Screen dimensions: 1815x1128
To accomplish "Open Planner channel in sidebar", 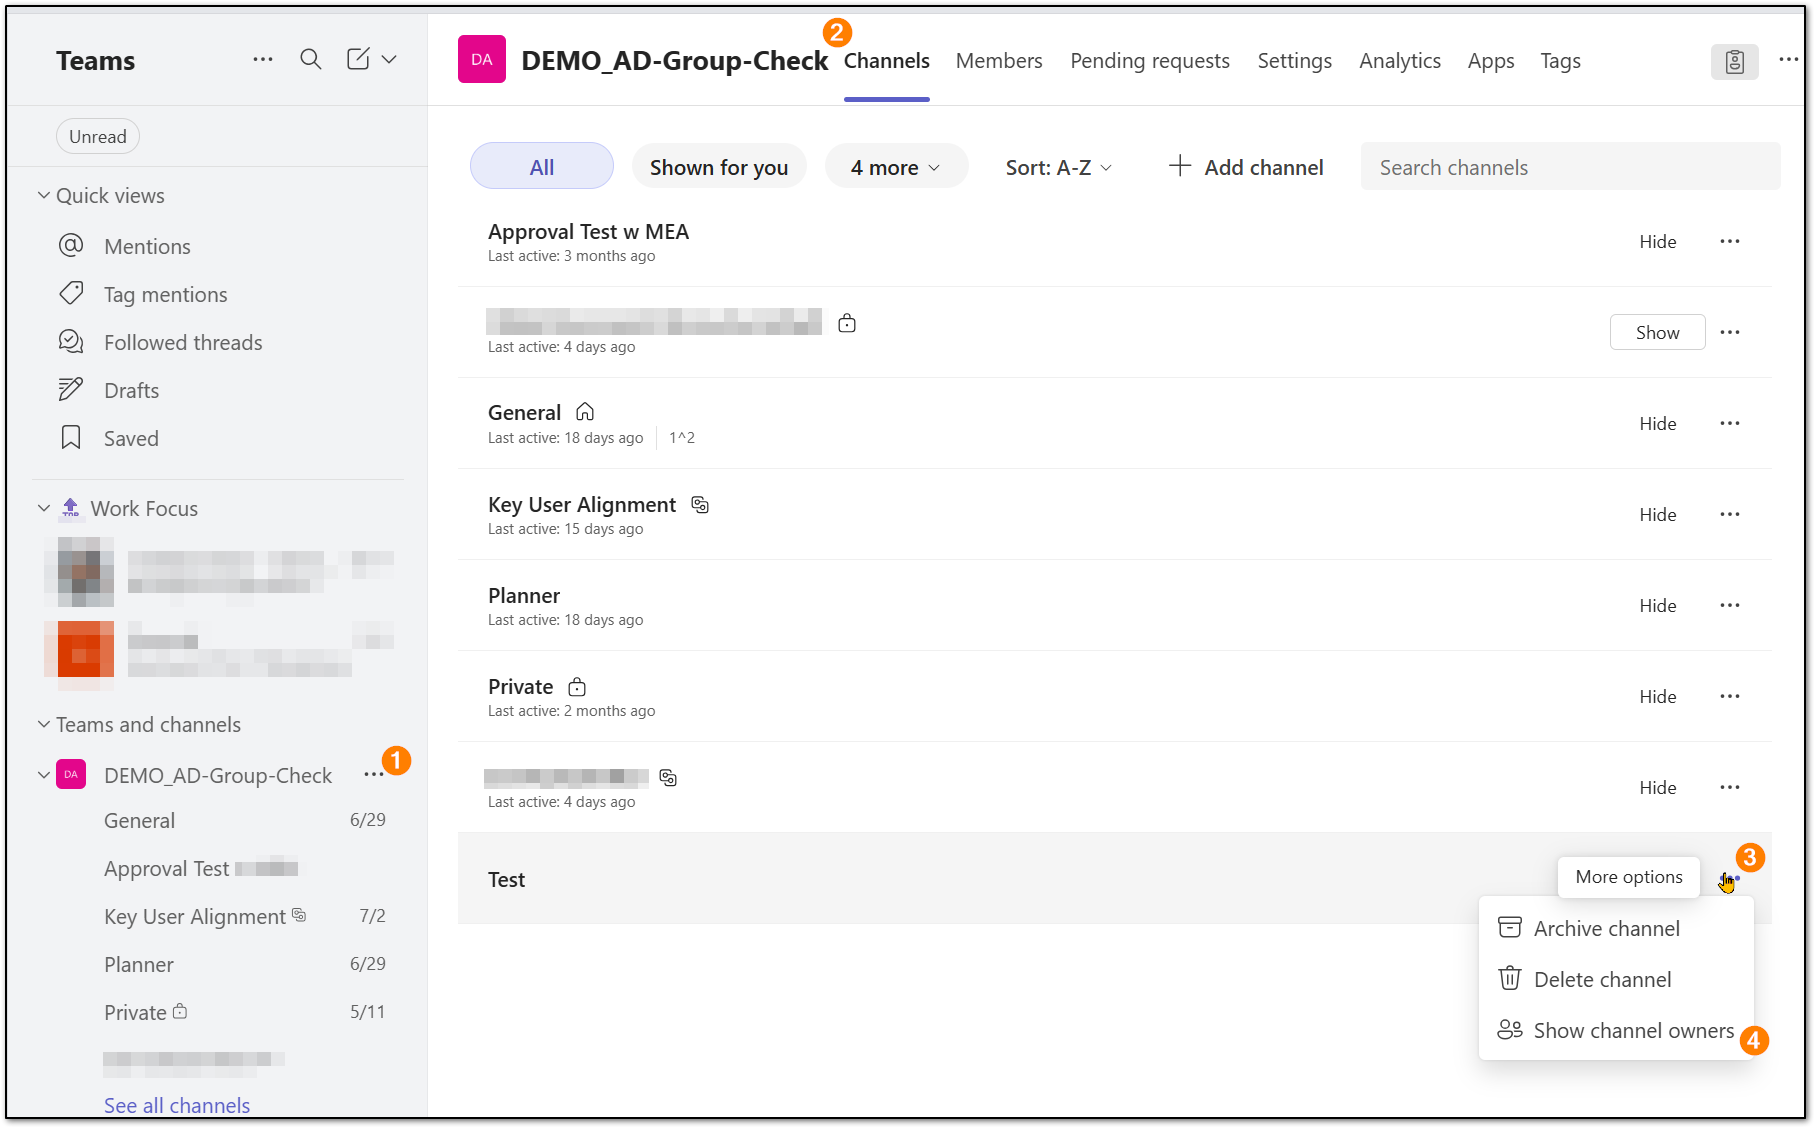I will (139, 965).
